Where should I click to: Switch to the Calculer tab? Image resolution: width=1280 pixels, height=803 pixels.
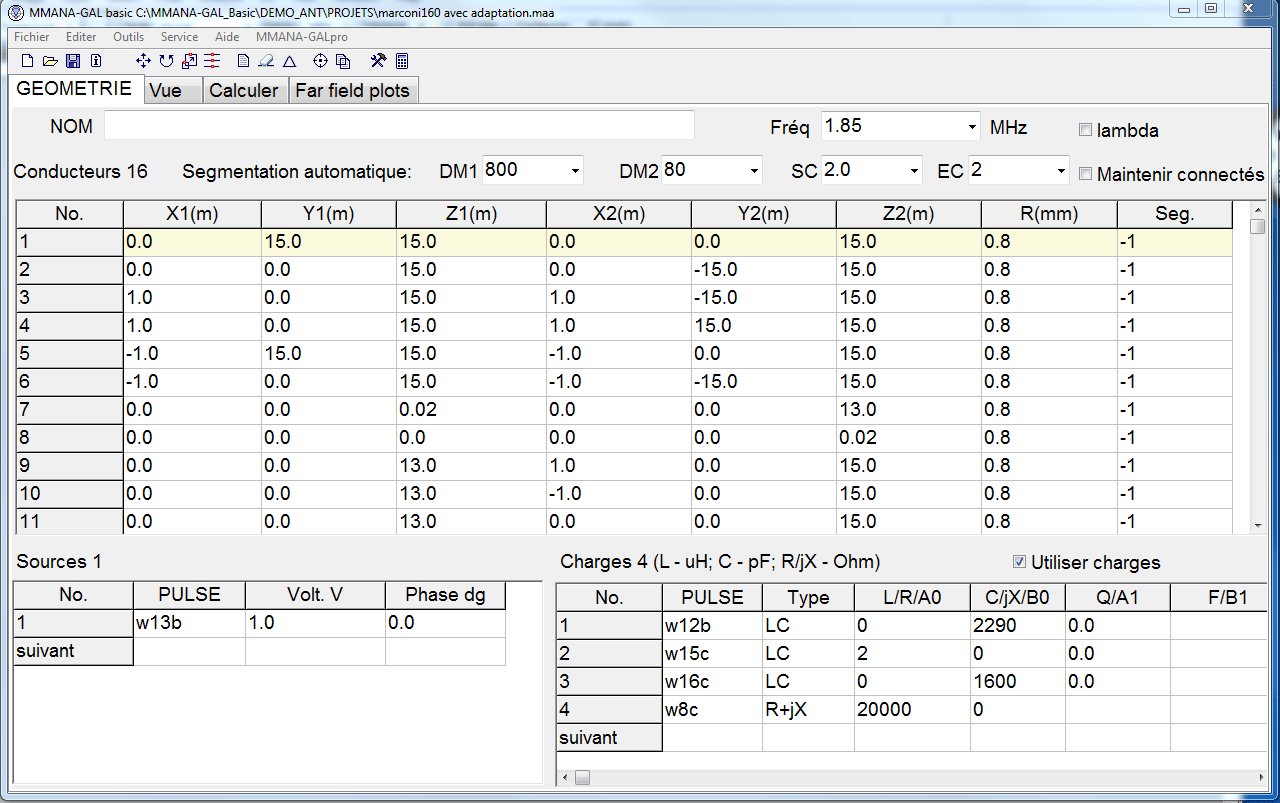pyautogui.click(x=244, y=91)
